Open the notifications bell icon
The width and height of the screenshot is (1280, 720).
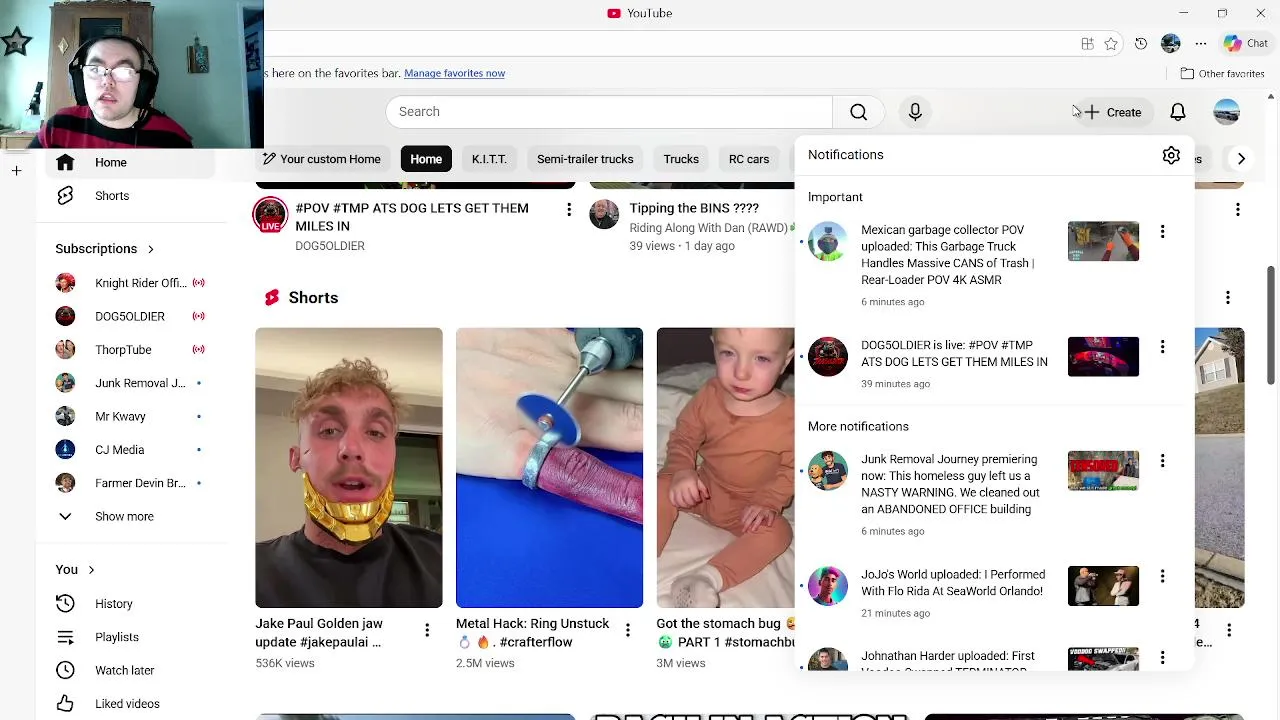[1178, 112]
